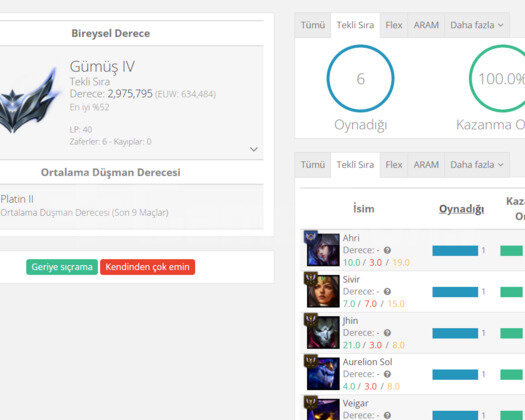This screenshot has width=525, height=420.
Task: Click the help icon beside Sivir's Derece
Action: [x=387, y=291]
